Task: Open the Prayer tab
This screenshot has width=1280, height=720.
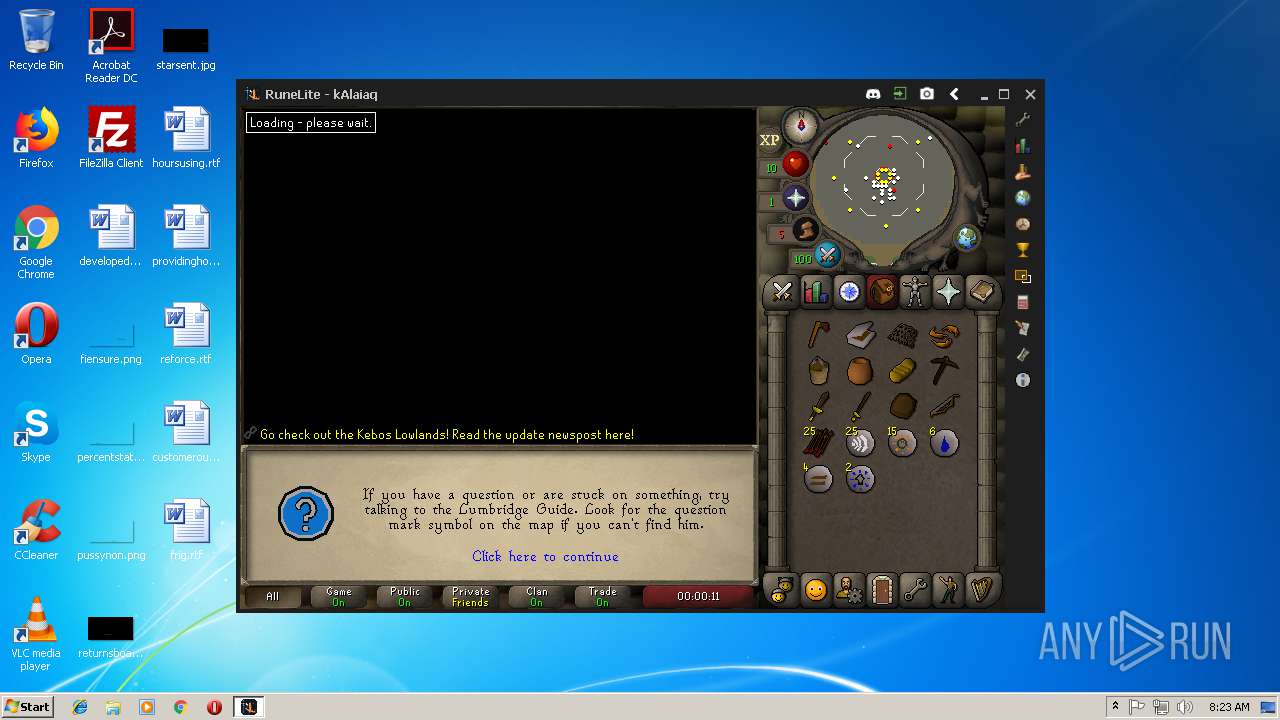Action: (948, 292)
